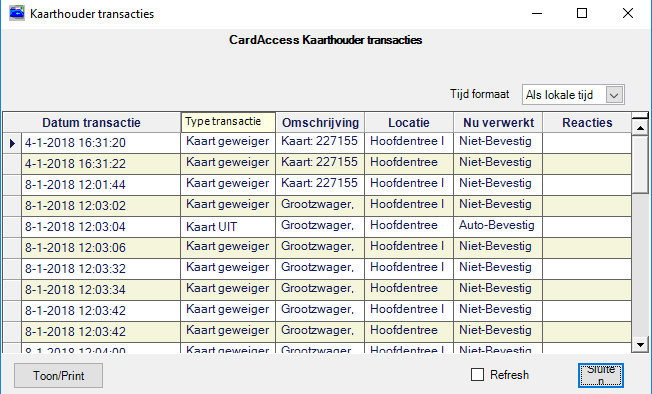Click the Auto-Bevestig cell
The width and height of the screenshot is (652, 394).
[x=498, y=227]
